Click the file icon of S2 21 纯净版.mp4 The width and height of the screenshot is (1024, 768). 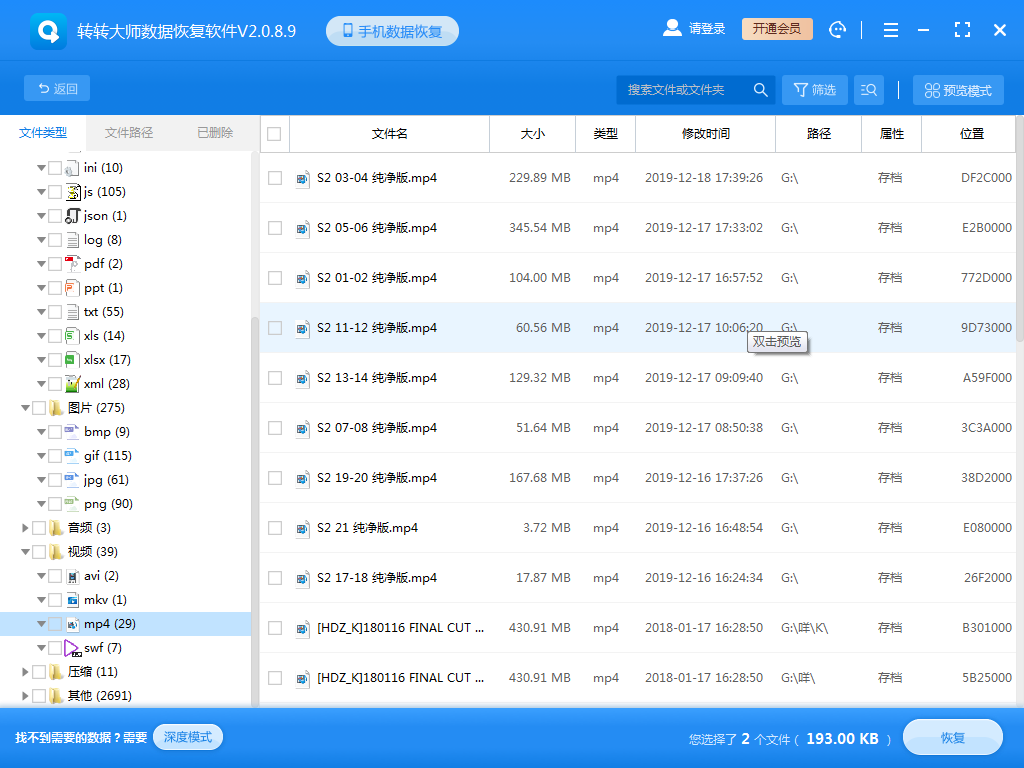(x=302, y=528)
